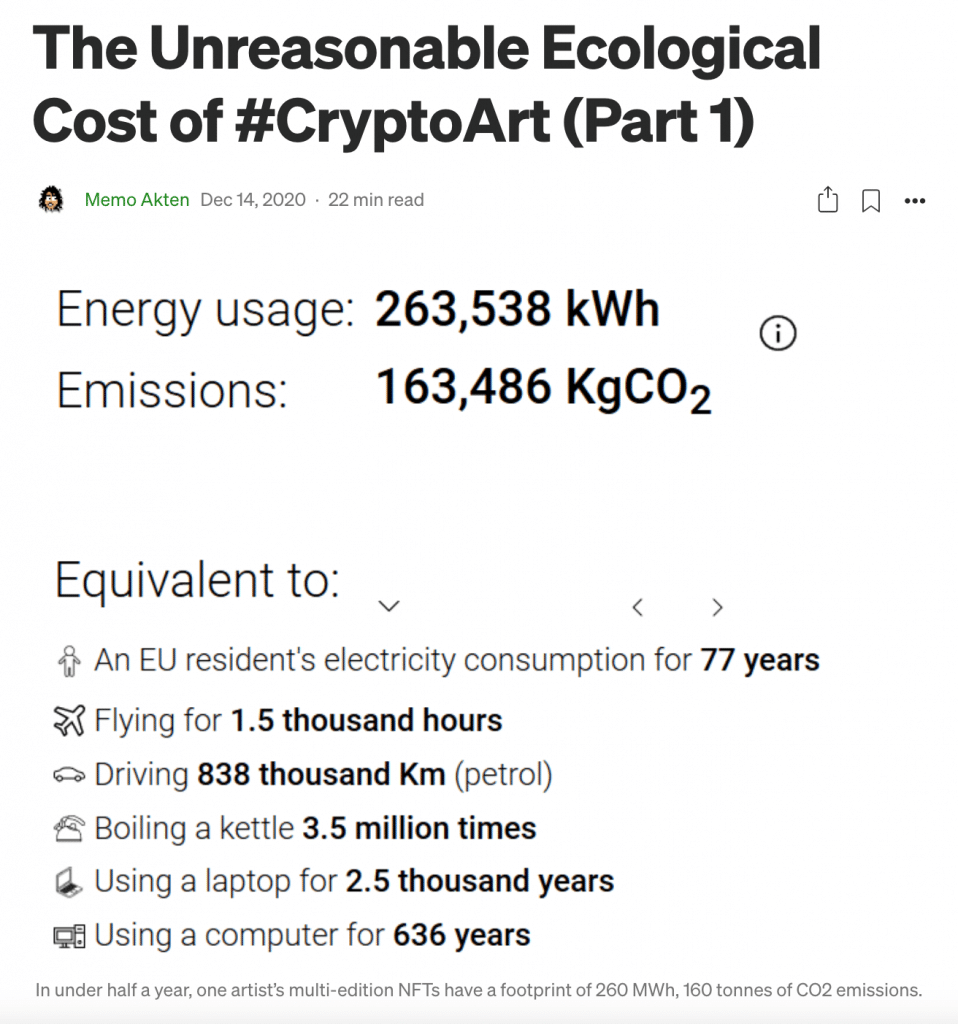Viewport: 958px width, 1024px height.
Task: Click the article title heading
Action: [x=427, y=85]
